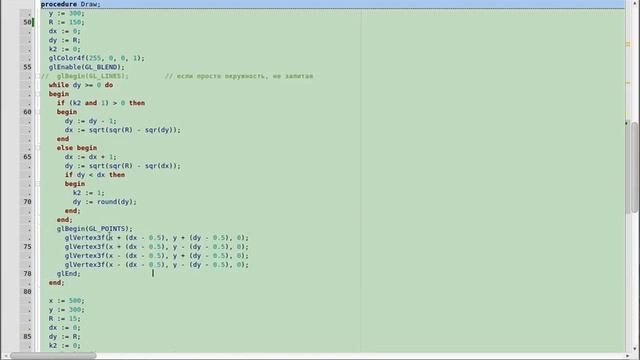The height and width of the screenshot is (360, 640).
Task: Click the vertical scrollbar down arrow
Action: [634, 349]
